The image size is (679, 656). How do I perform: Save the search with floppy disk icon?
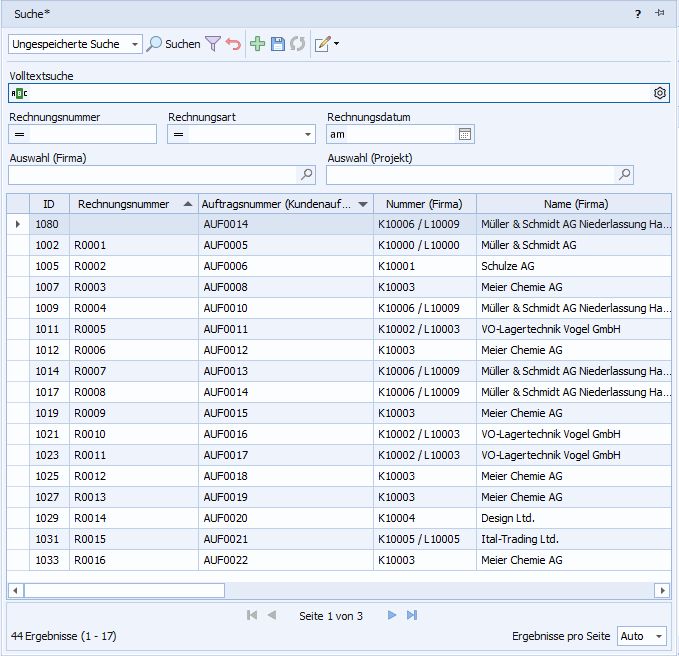(278, 44)
